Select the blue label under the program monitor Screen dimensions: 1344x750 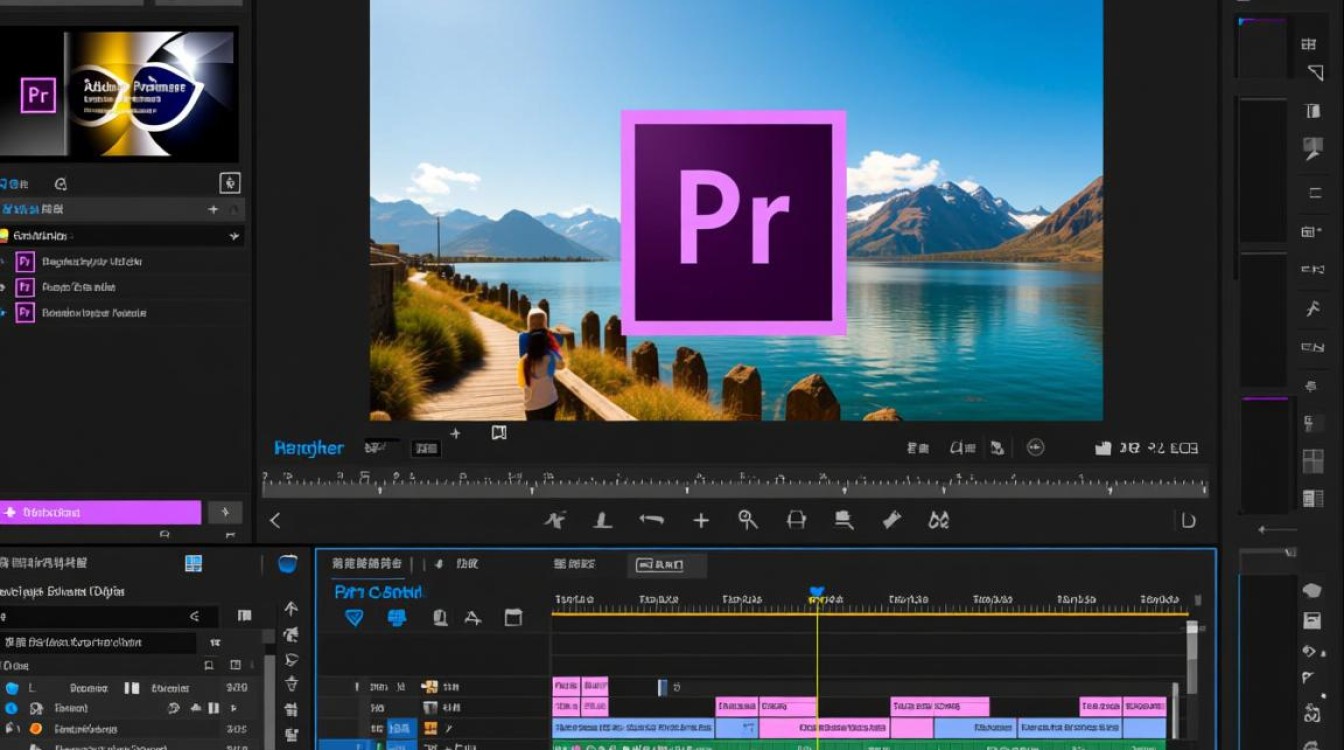309,448
